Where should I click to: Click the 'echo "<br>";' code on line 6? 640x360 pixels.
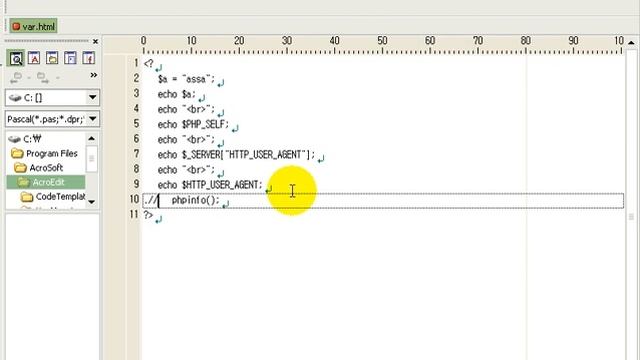tap(186, 139)
